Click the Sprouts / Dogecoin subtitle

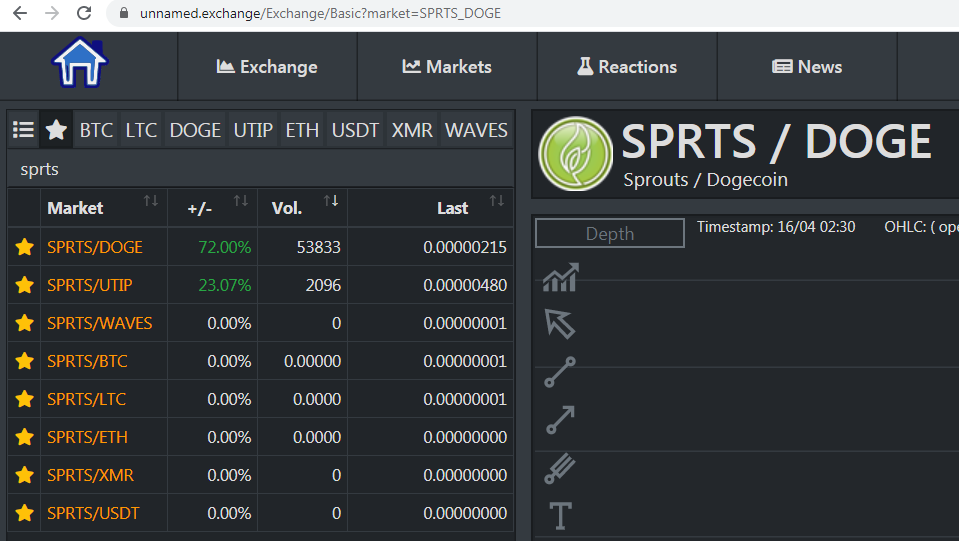point(705,180)
